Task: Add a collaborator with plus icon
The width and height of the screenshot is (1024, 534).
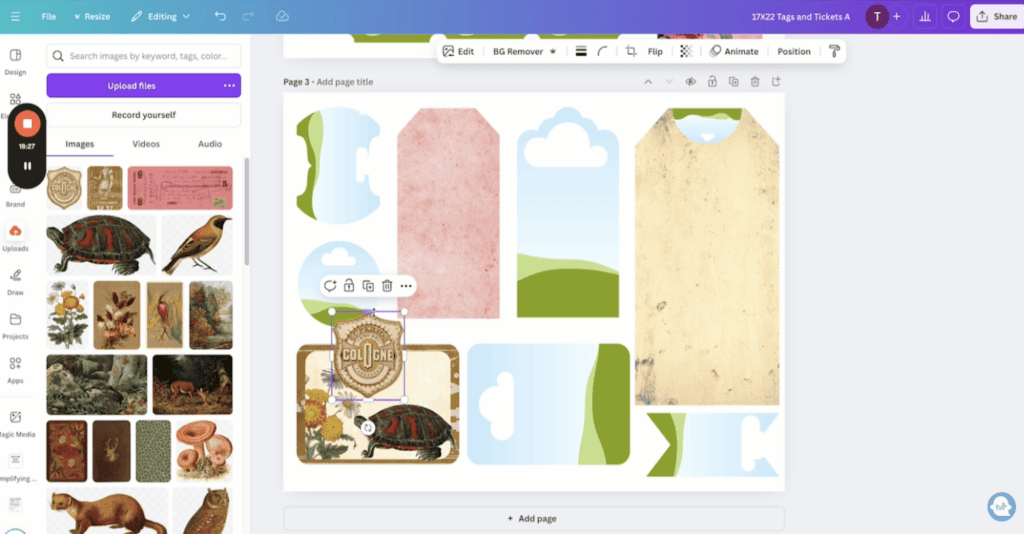Action: pos(897,17)
